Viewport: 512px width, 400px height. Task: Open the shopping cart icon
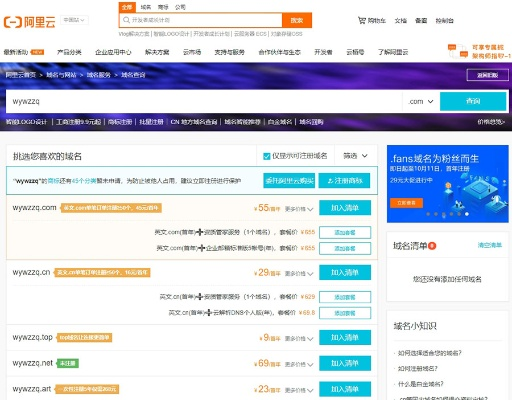click(362, 20)
